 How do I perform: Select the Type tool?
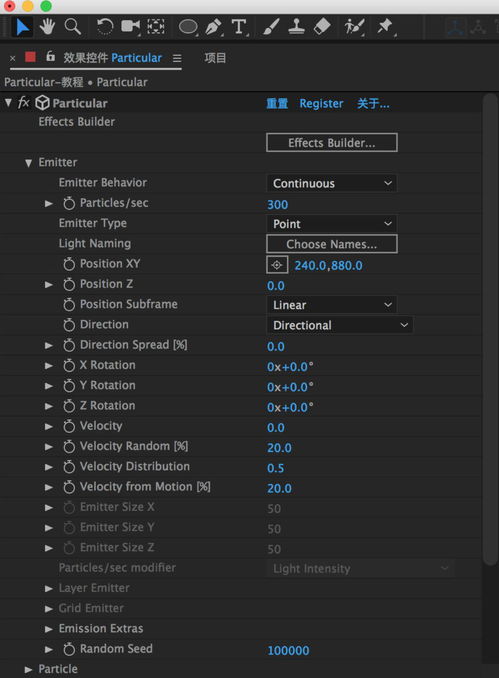239,27
